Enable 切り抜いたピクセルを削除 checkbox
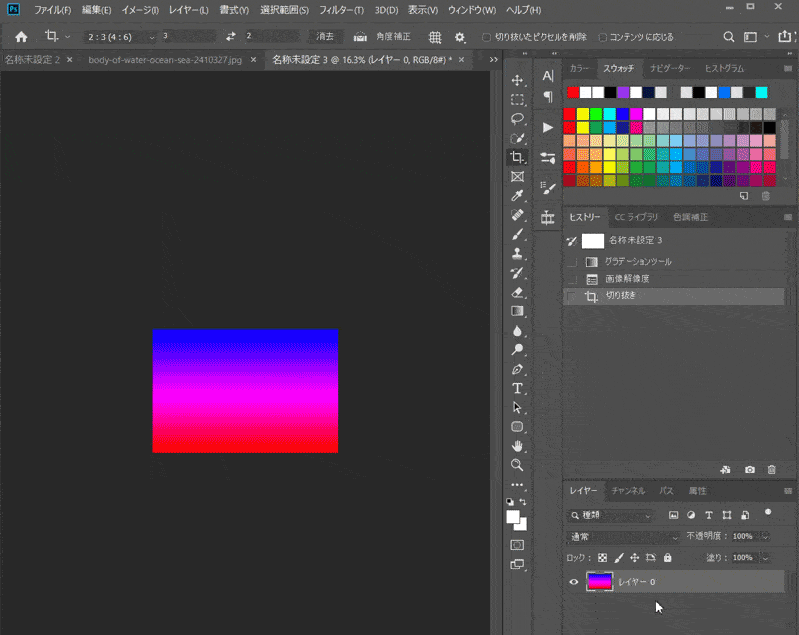The height and width of the screenshot is (635, 799). [487, 37]
